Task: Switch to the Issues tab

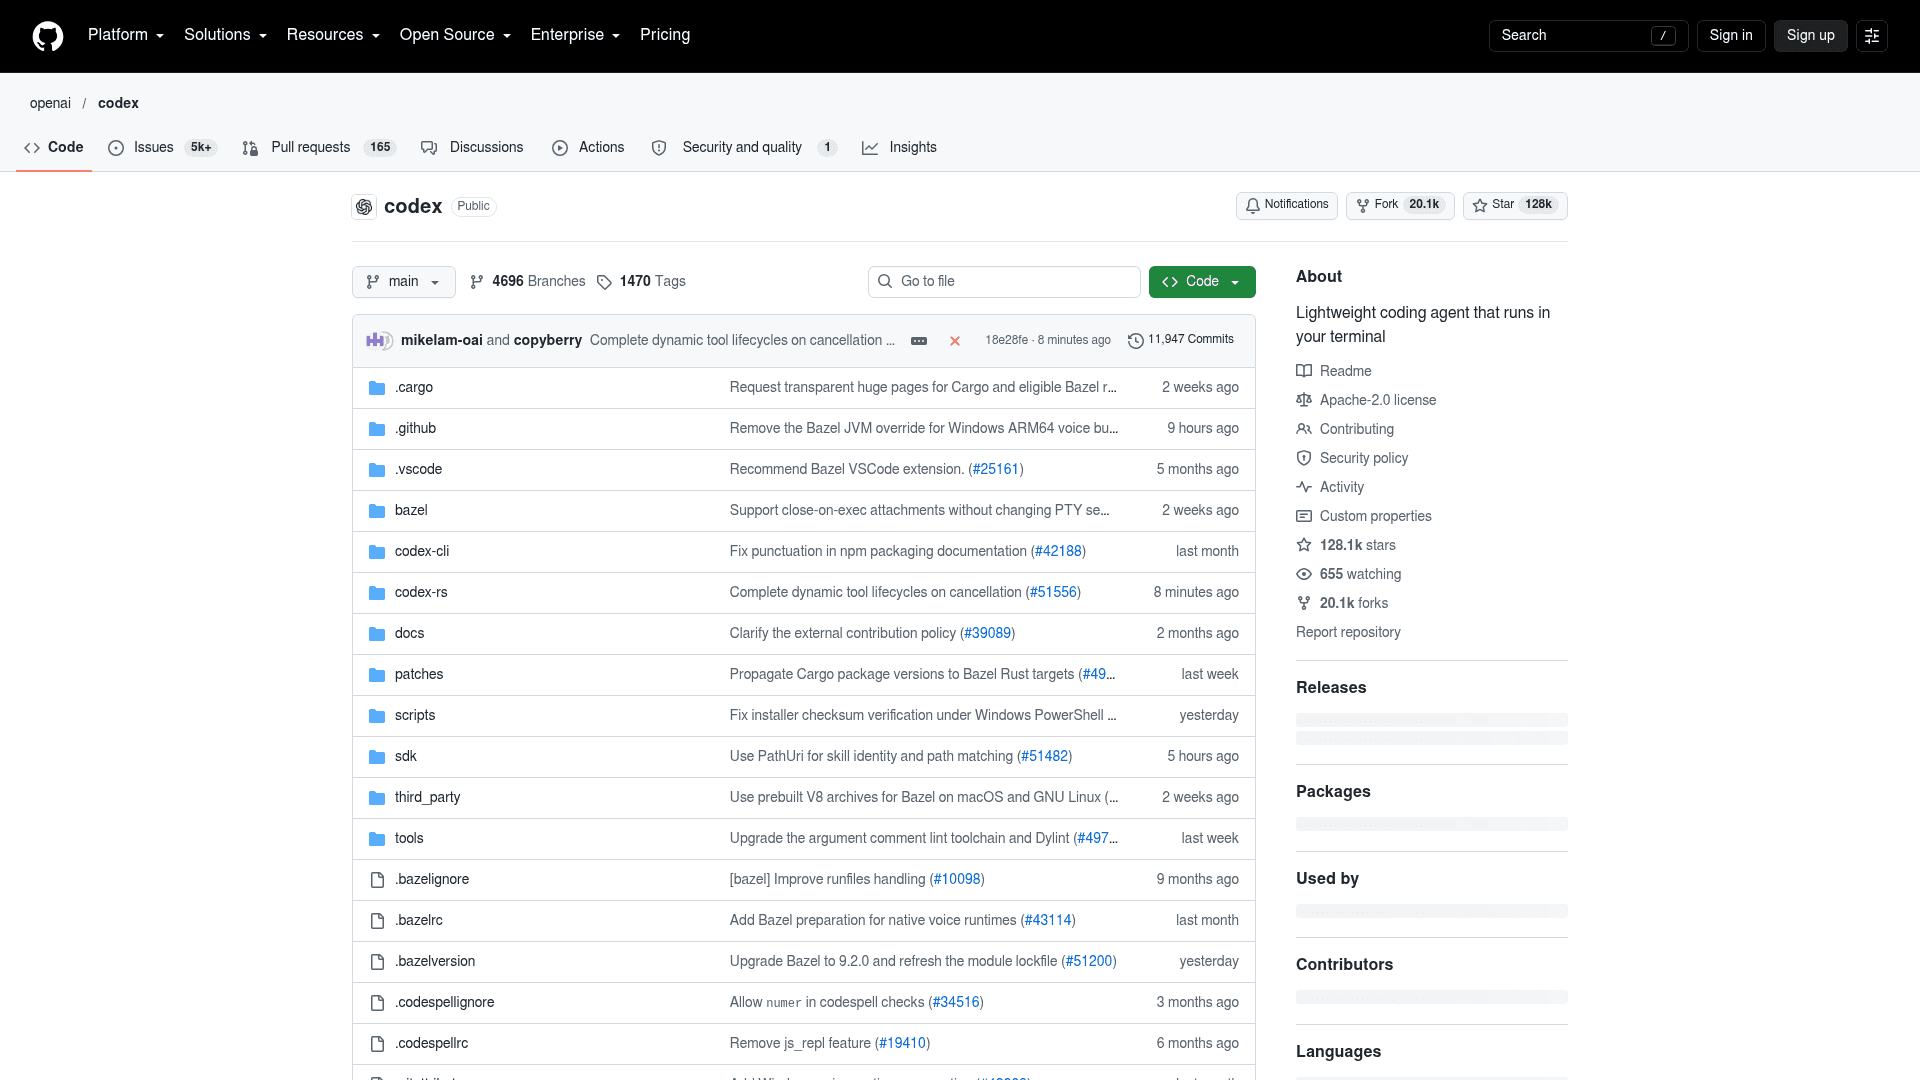Action: coord(162,148)
